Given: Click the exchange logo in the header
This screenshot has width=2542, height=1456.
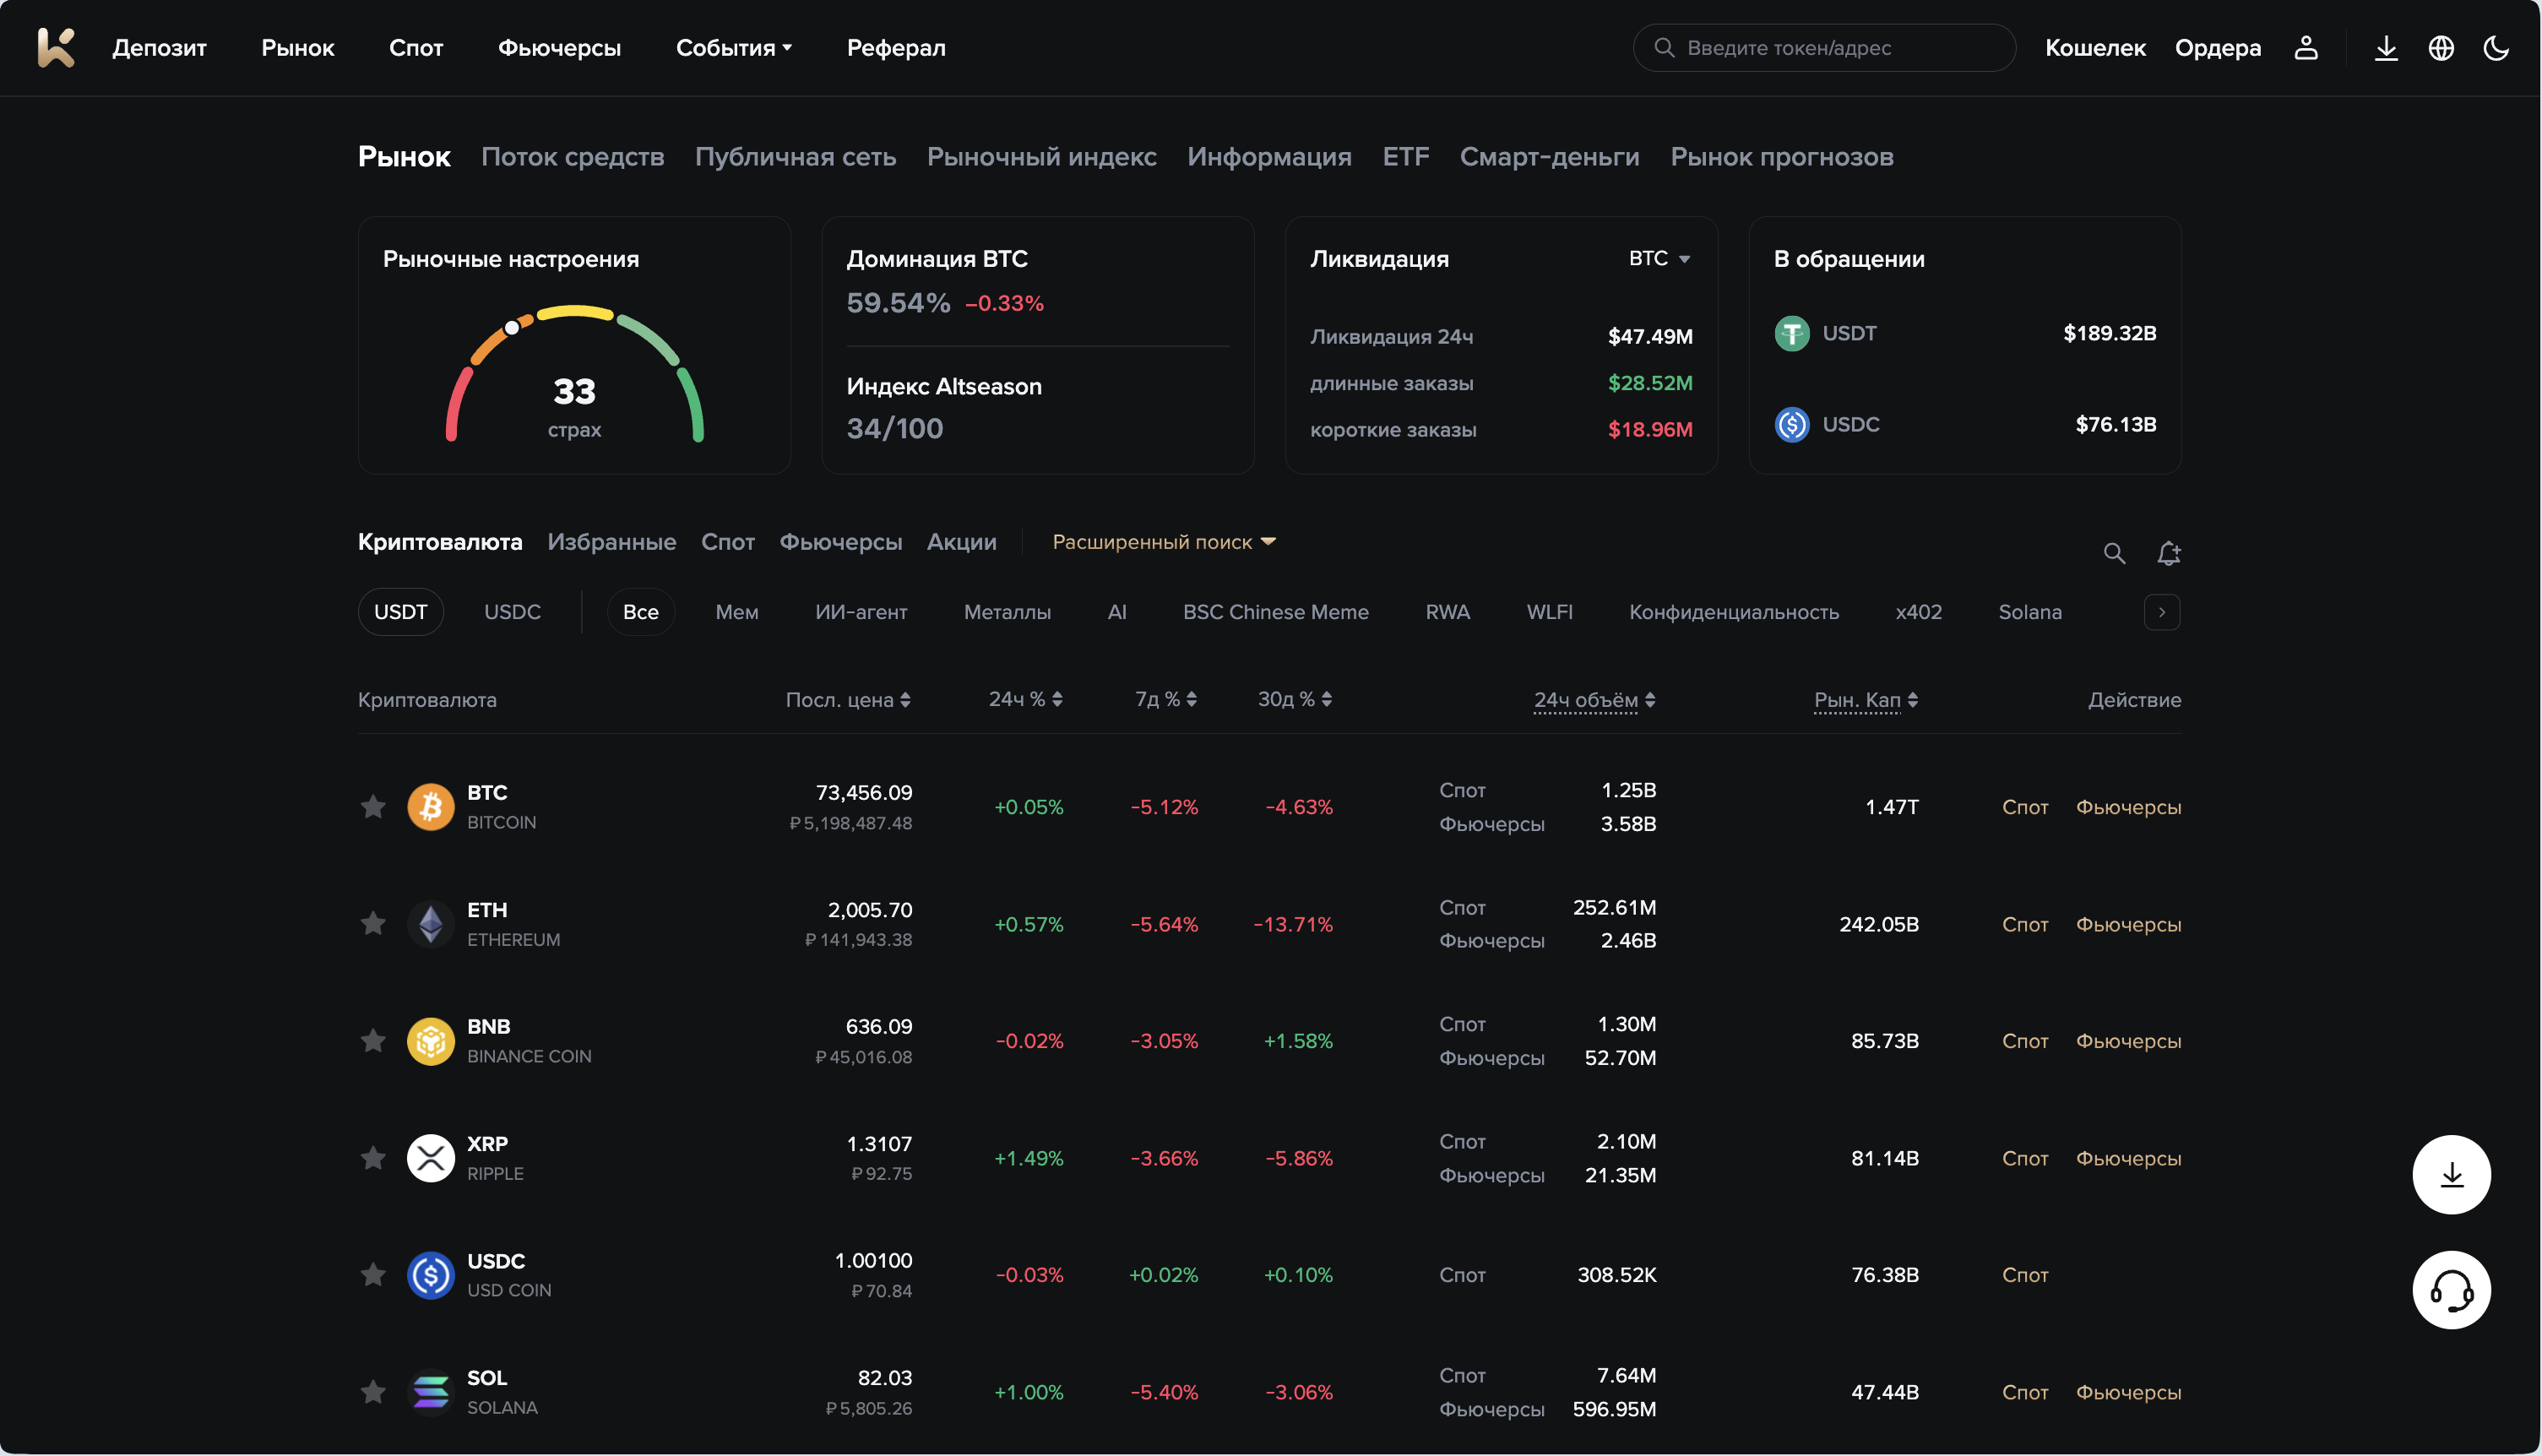Looking at the screenshot, I should 56,47.
